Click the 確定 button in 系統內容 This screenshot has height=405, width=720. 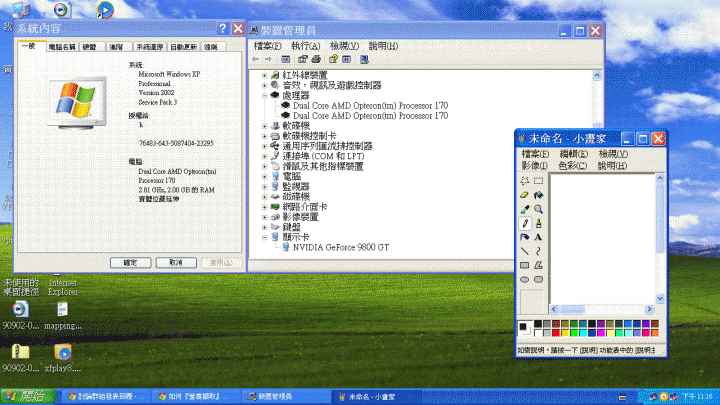point(130,263)
